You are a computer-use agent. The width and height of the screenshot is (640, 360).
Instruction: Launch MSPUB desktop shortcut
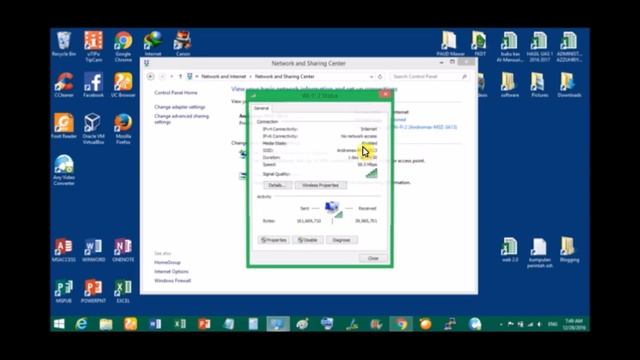(64, 291)
